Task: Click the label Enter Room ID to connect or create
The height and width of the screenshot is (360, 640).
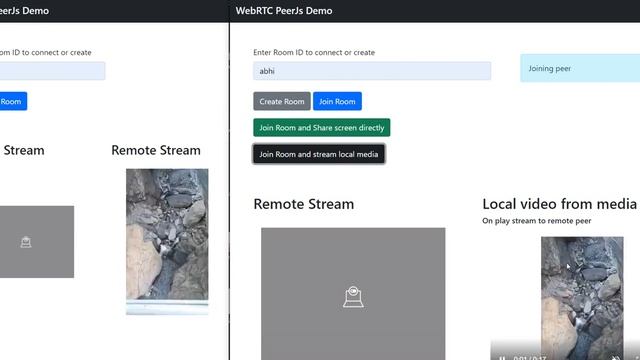Action: pyautogui.click(x=314, y=52)
